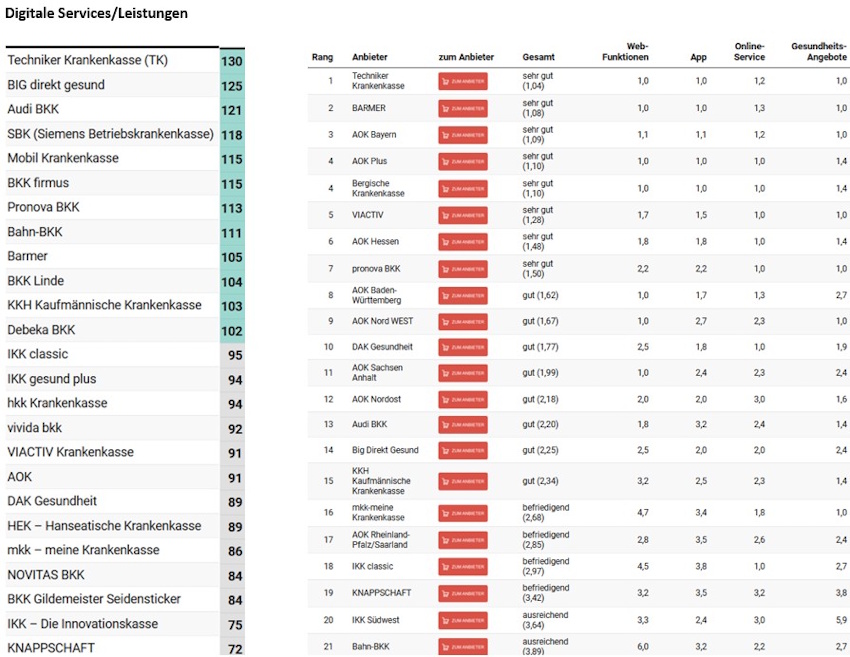Click the red cart button for AOK Hessen
Screen dimensions: 850x657
tap(462, 242)
